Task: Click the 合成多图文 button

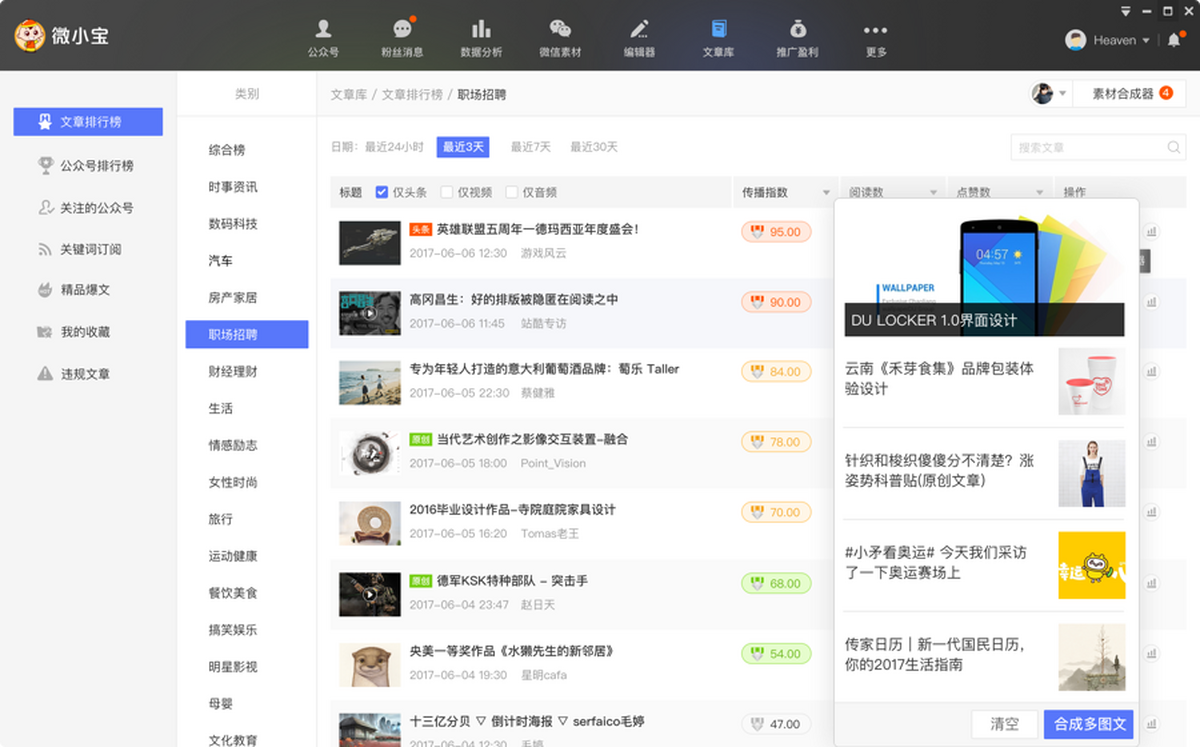Action: (x=1089, y=724)
